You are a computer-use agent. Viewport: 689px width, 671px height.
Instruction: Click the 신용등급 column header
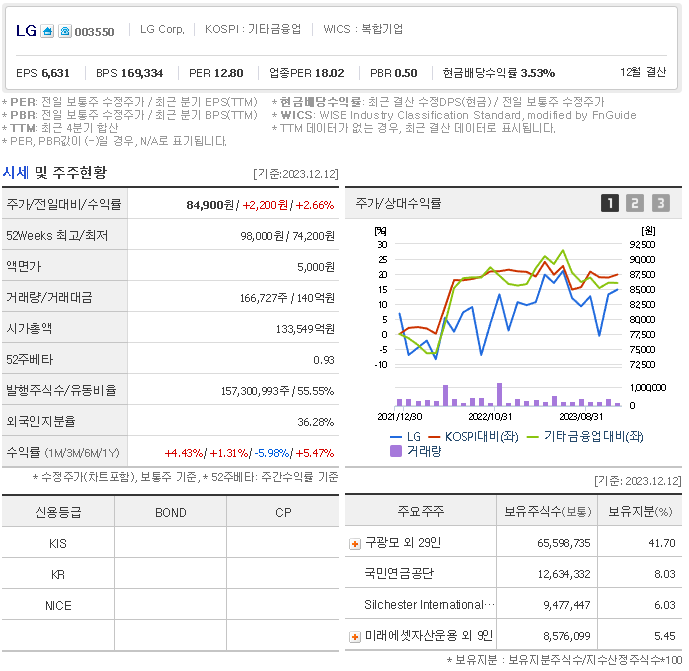coord(58,512)
